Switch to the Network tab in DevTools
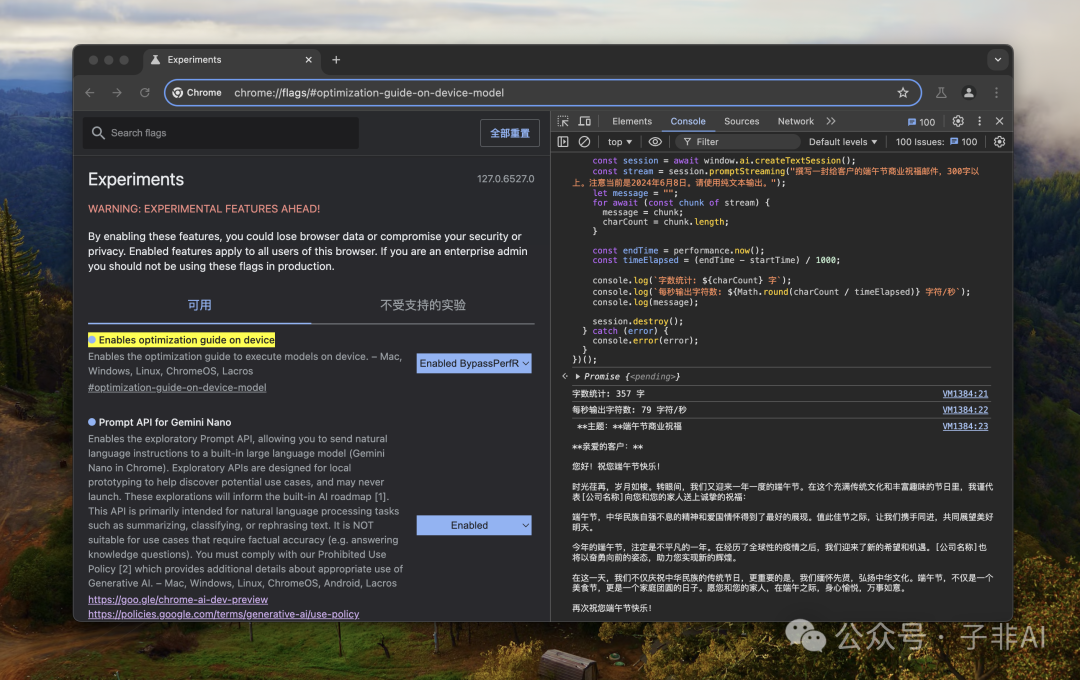The image size is (1080, 680). [795, 121]
